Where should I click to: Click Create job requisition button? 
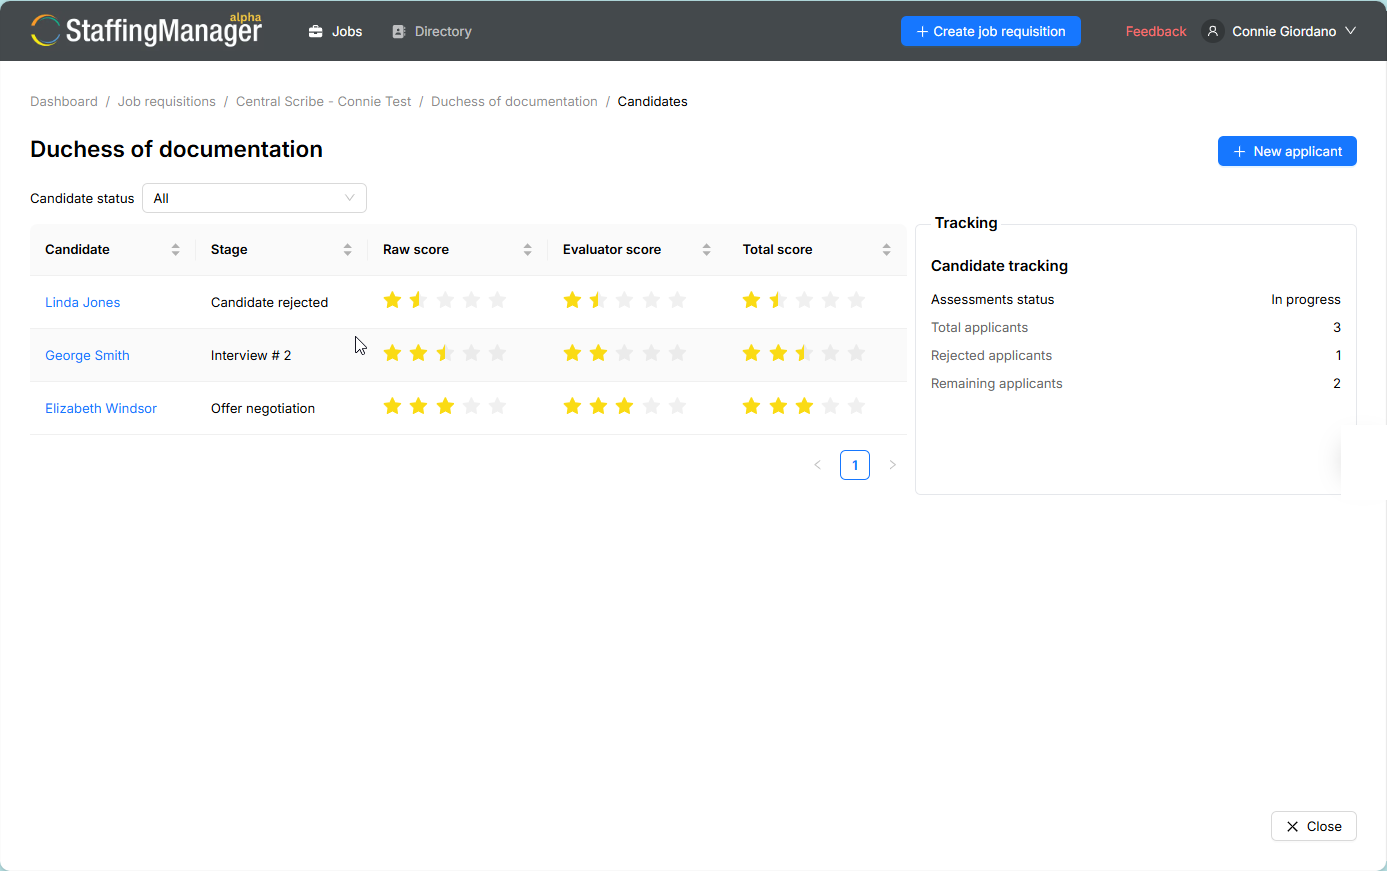(991, 31)
